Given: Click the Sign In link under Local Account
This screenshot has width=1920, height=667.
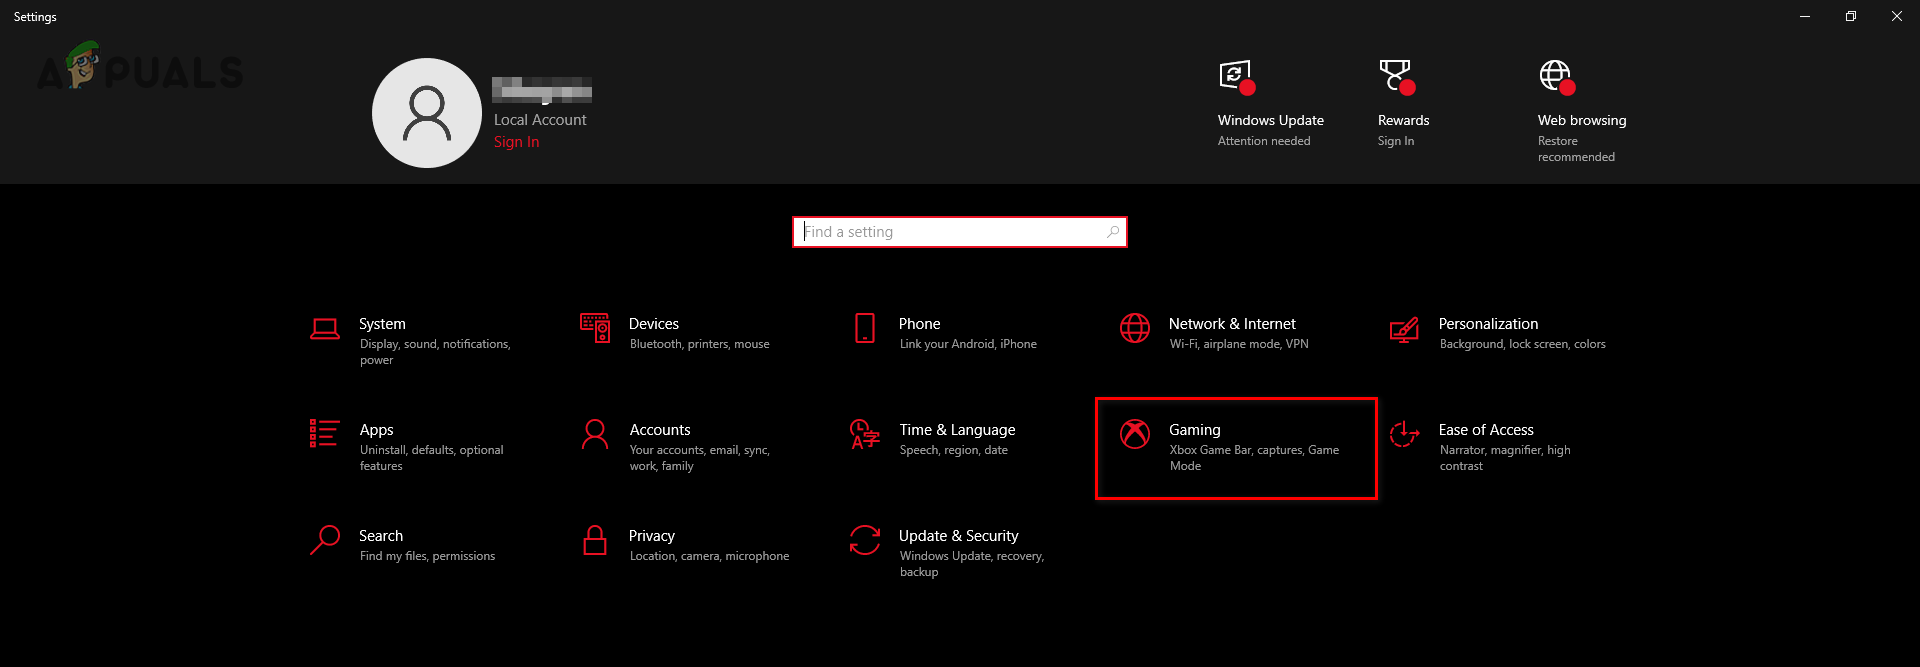Looking at the screenshot, I should pos(516,142).
